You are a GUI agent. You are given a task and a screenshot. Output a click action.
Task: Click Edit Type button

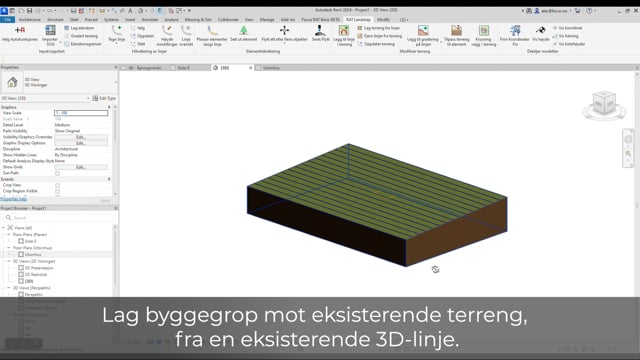coord(104,98)
